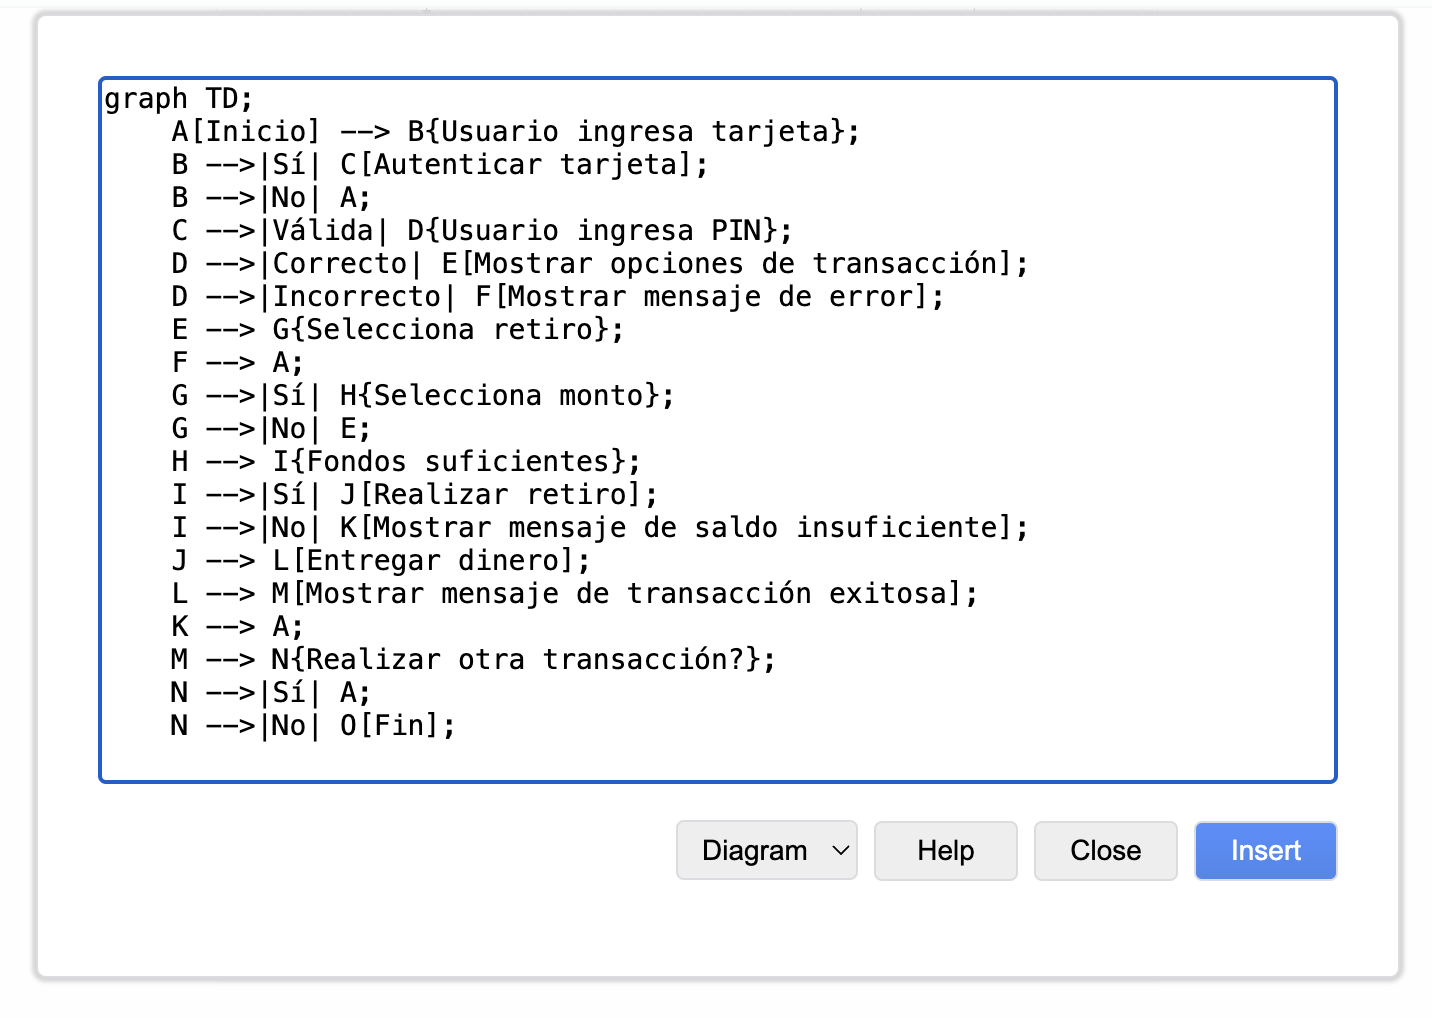Click 'F[Mostrar mensaje de error]' text

[x=703, y=297]
